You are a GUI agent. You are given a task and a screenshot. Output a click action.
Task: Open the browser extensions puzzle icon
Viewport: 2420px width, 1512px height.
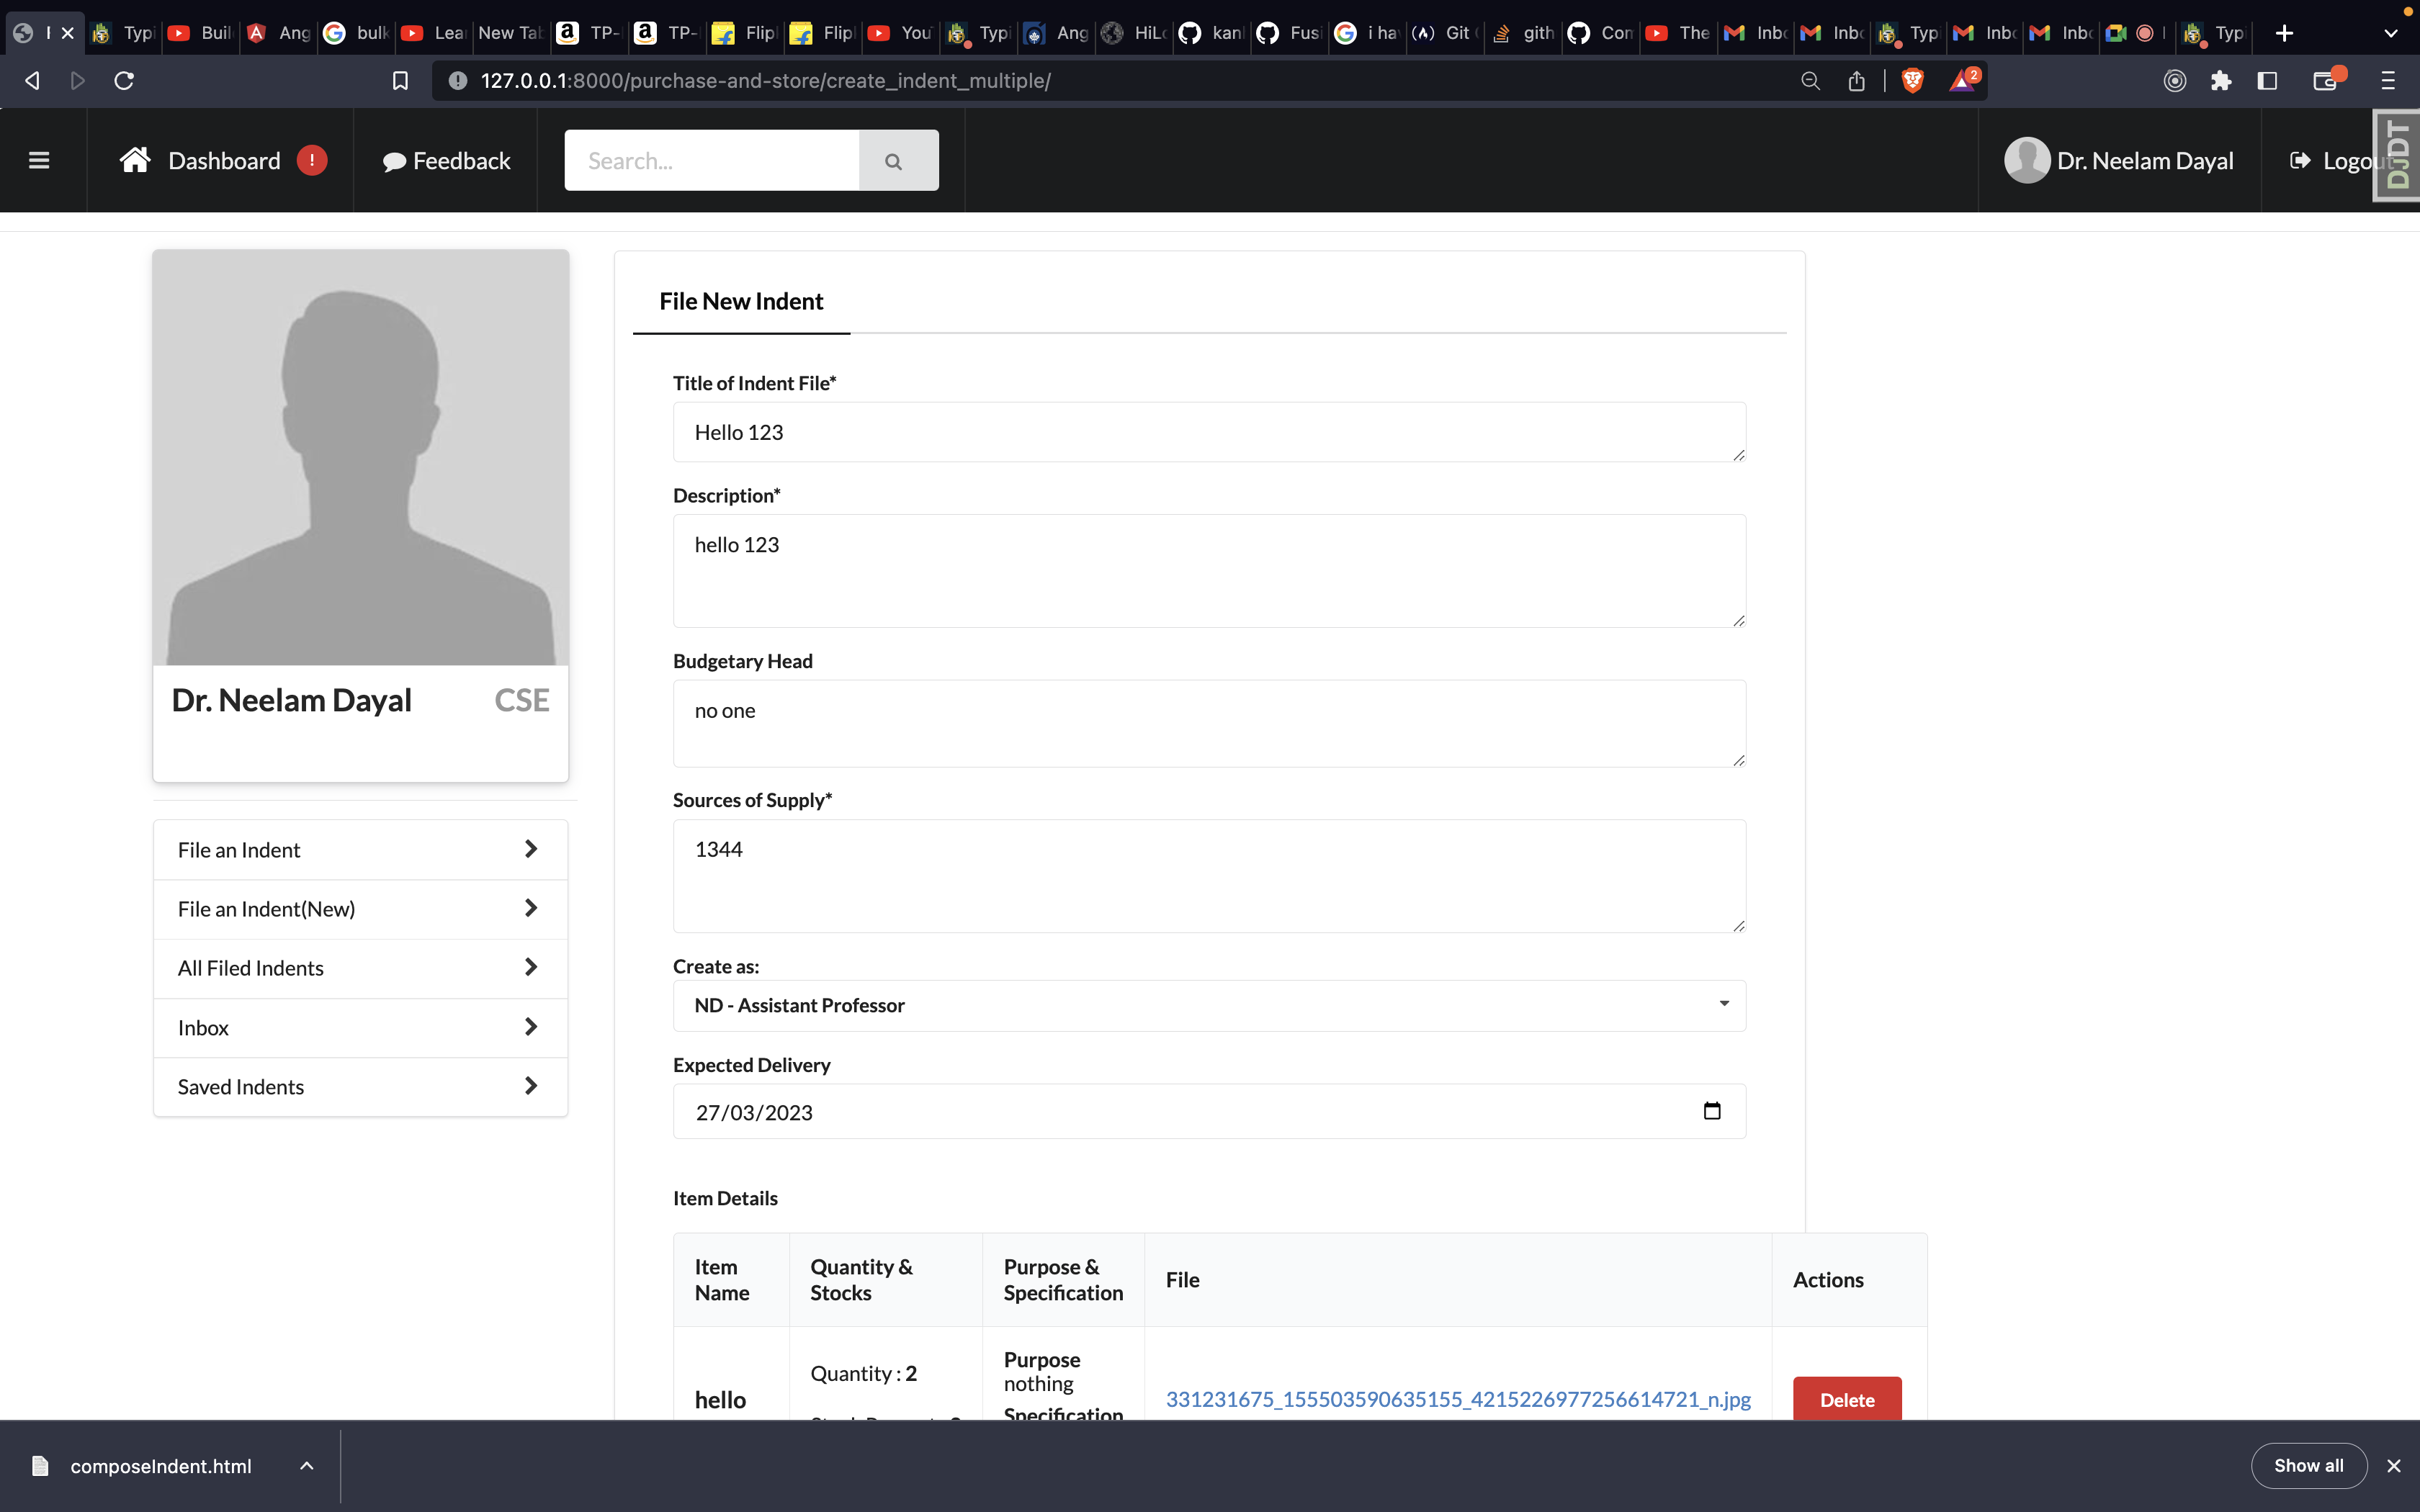[2220, 80]
